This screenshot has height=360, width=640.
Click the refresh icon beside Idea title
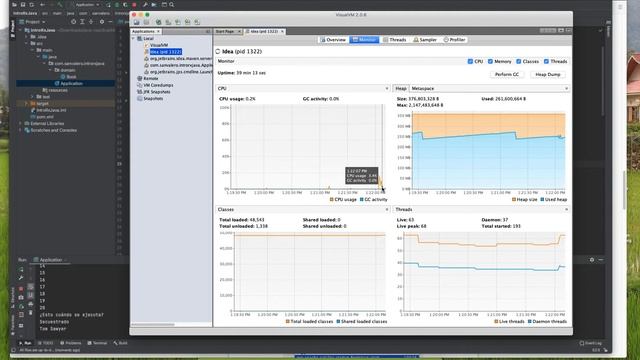(218, 51)
